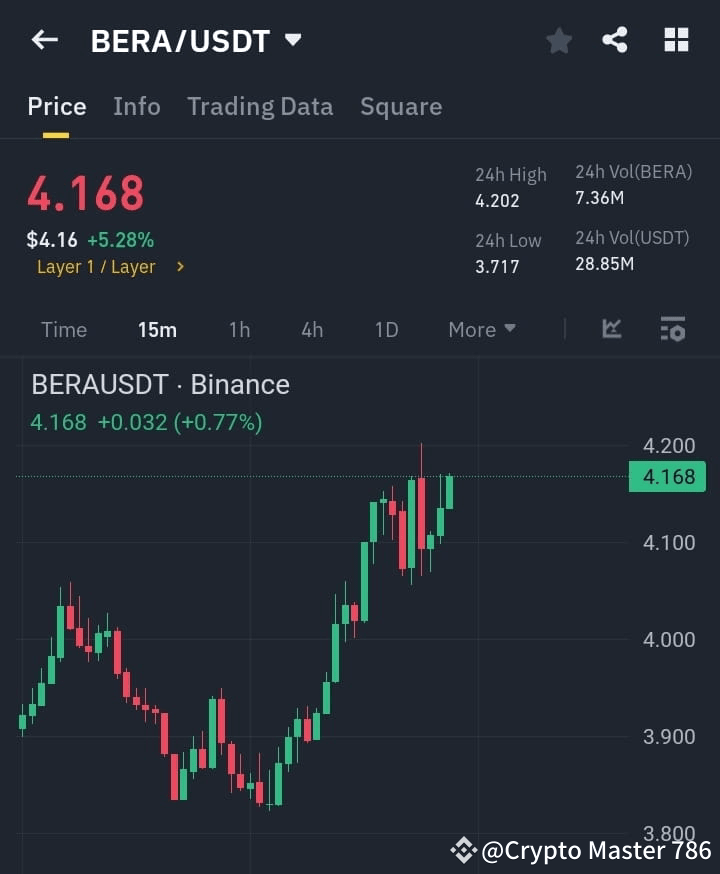Click the green 4.168 price label on axis
The height and width of the screenshot is (874, 720).
[x=667, y=477]
